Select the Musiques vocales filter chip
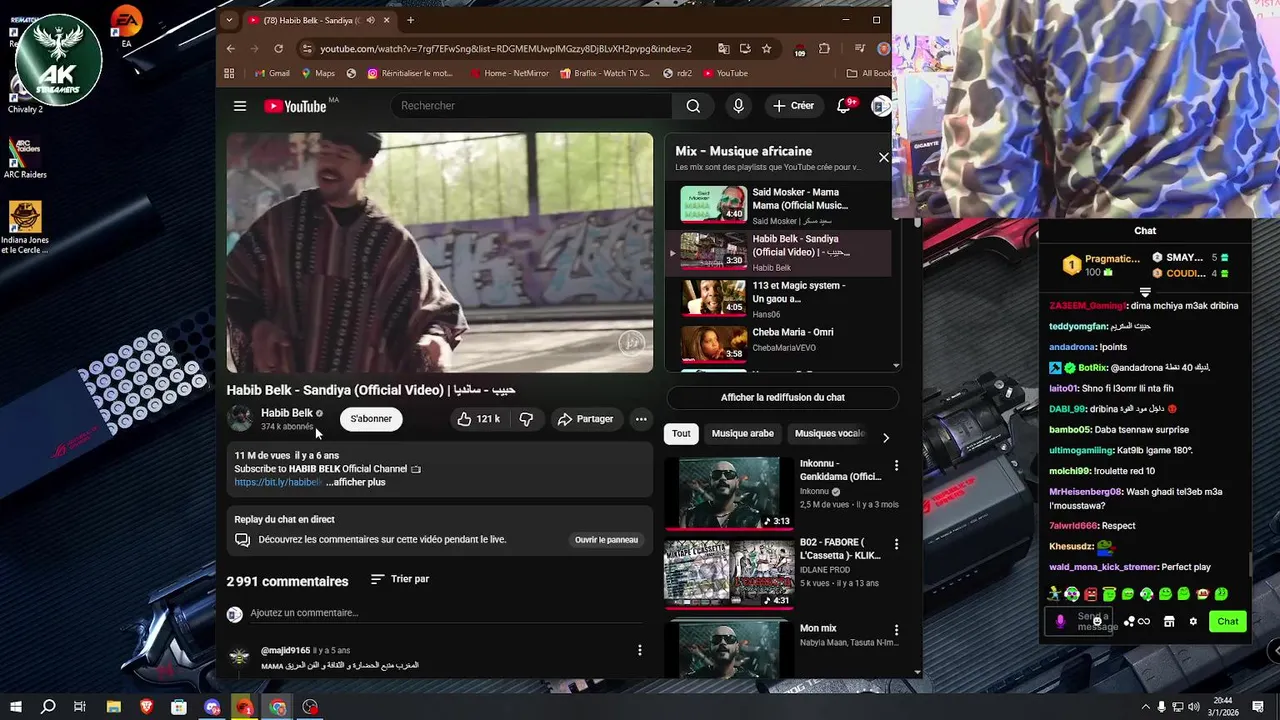 click(x=828, y=433)
